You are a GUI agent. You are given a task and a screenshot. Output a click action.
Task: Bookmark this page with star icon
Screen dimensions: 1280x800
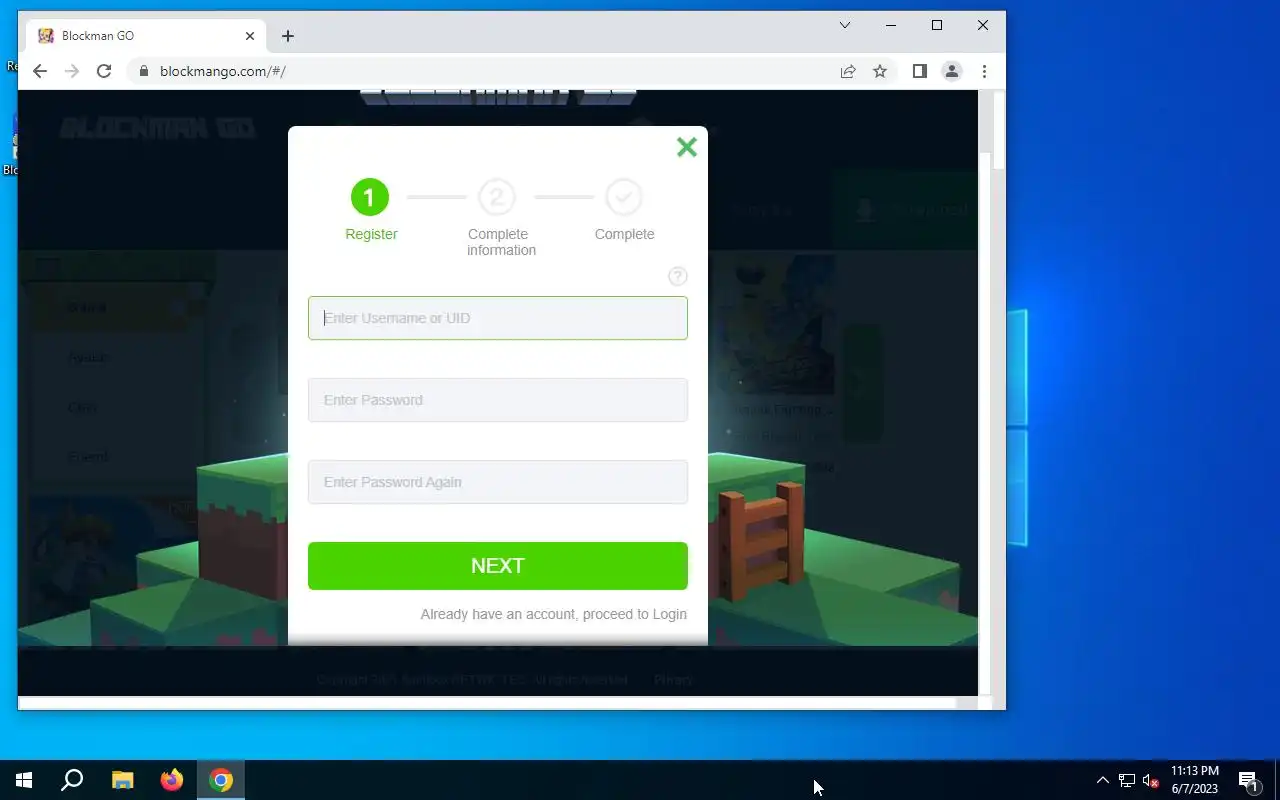880,71
